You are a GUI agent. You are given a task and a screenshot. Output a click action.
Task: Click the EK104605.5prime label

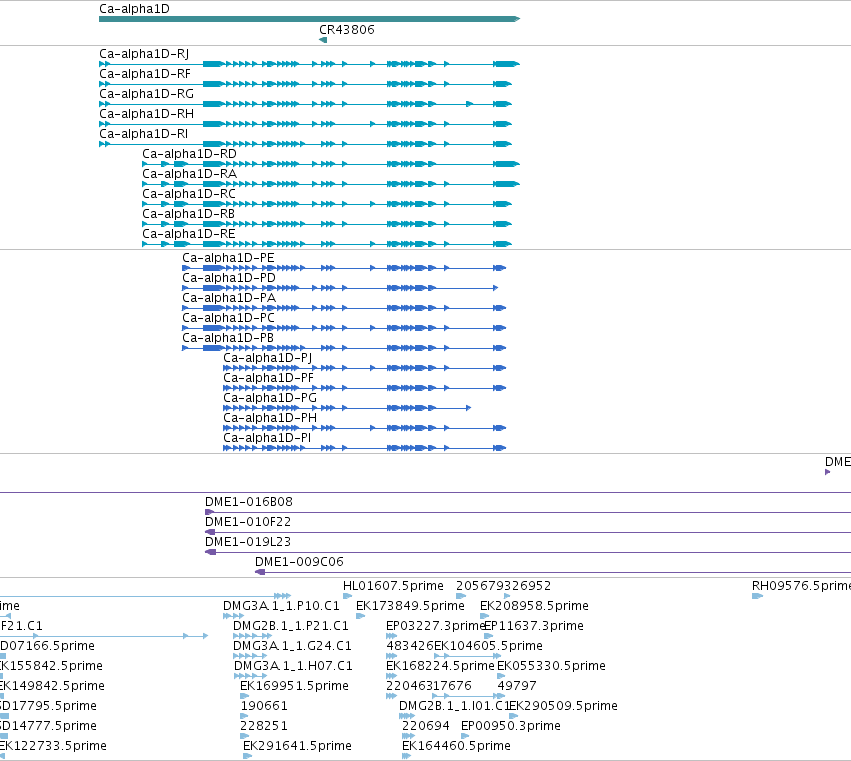tap(488, 646)
